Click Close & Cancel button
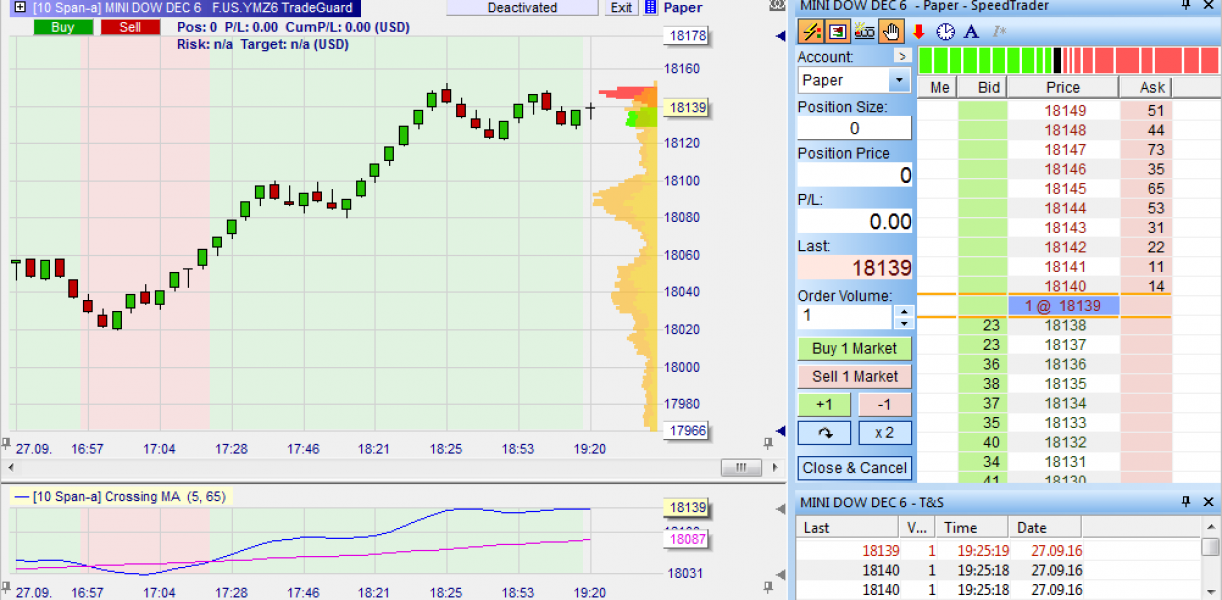Image resolution: width=1222 pixels, height=600 pixels. pyautogui.click(x=855, y=468)
